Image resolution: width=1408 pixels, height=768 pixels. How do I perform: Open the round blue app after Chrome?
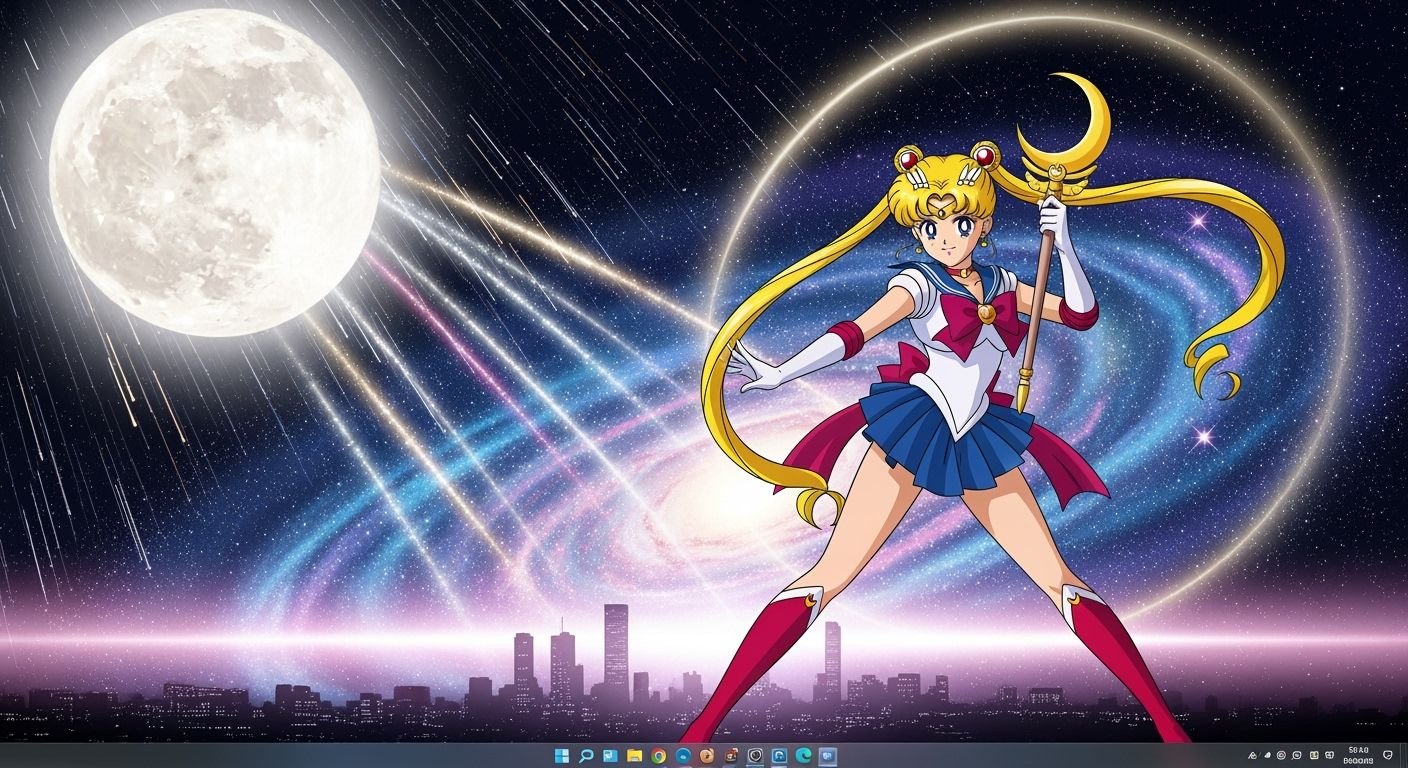tap(683, 756)
